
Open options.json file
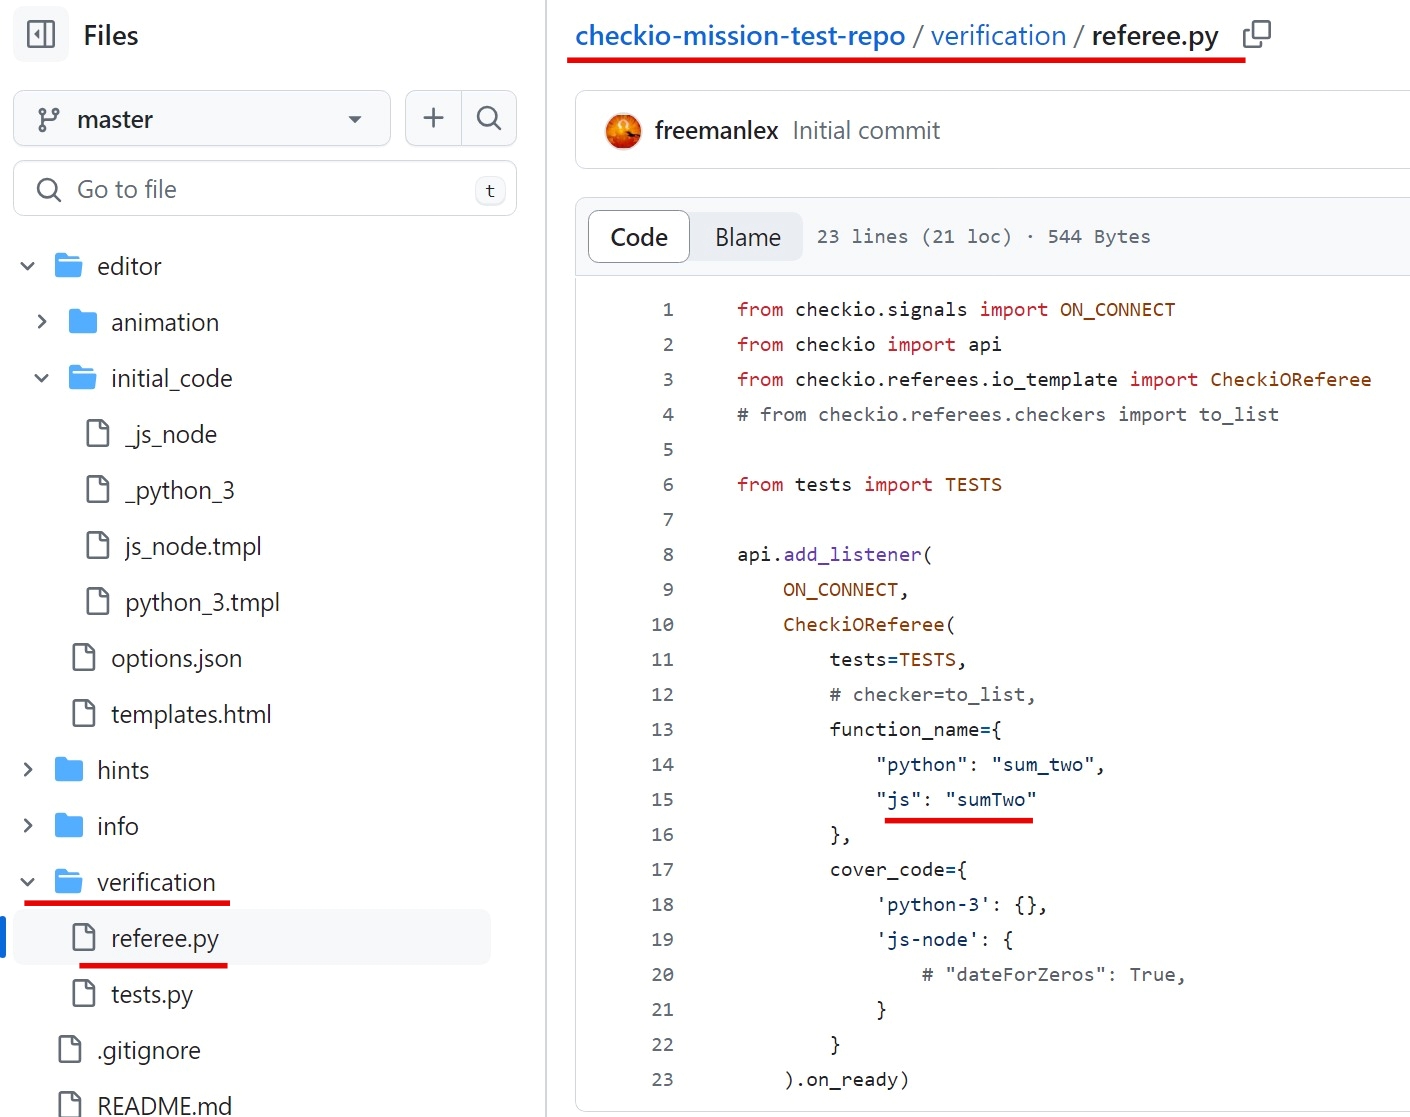(x=176, y=658)
